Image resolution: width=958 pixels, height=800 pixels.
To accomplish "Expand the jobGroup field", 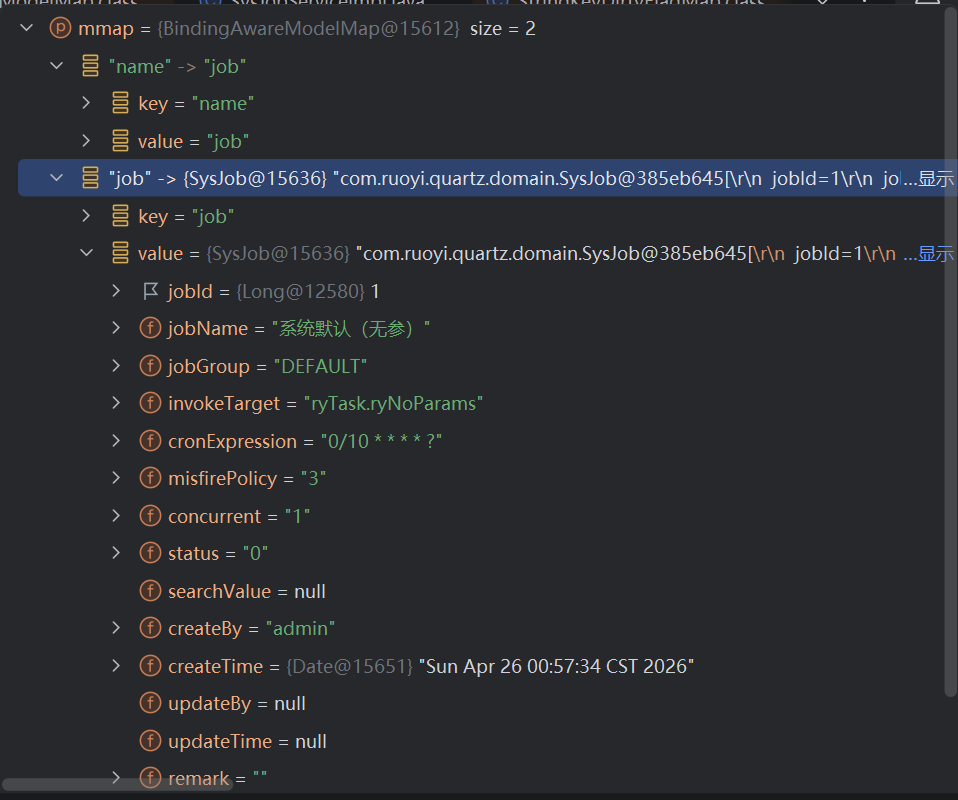I will pos(116,365).
